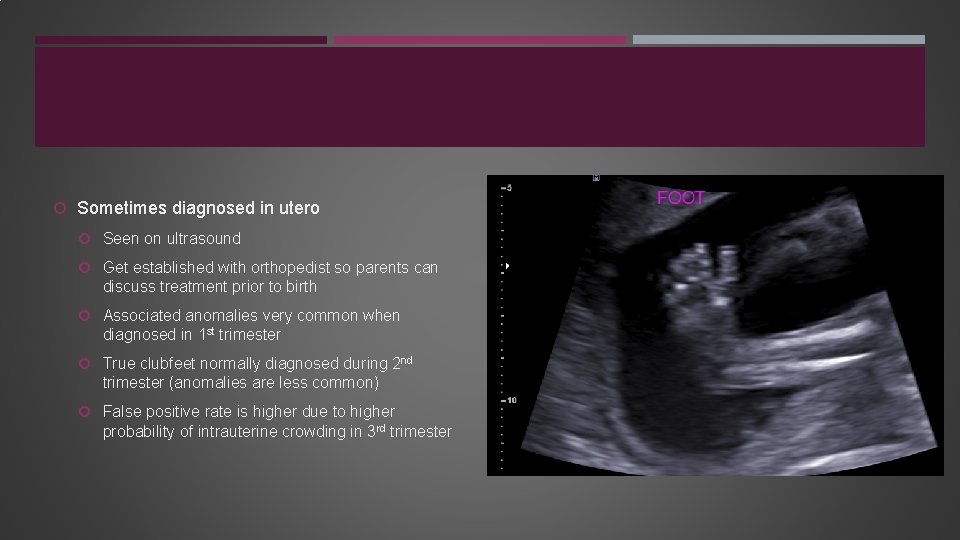Click the white focus arrow marker on ultrasound scale
The height and width of the screenshot is (540, 960).
pos(507,266)
